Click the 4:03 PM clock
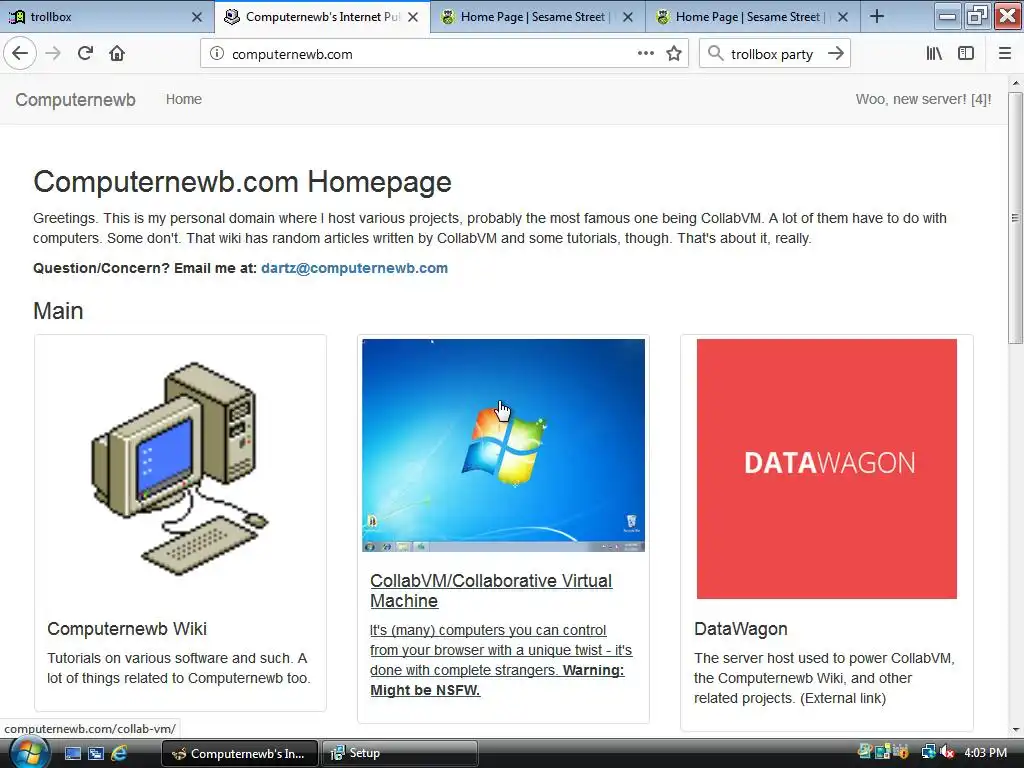Image resolution: width=1024 pixels, height=768 pixels. click(x=985, y=752)
